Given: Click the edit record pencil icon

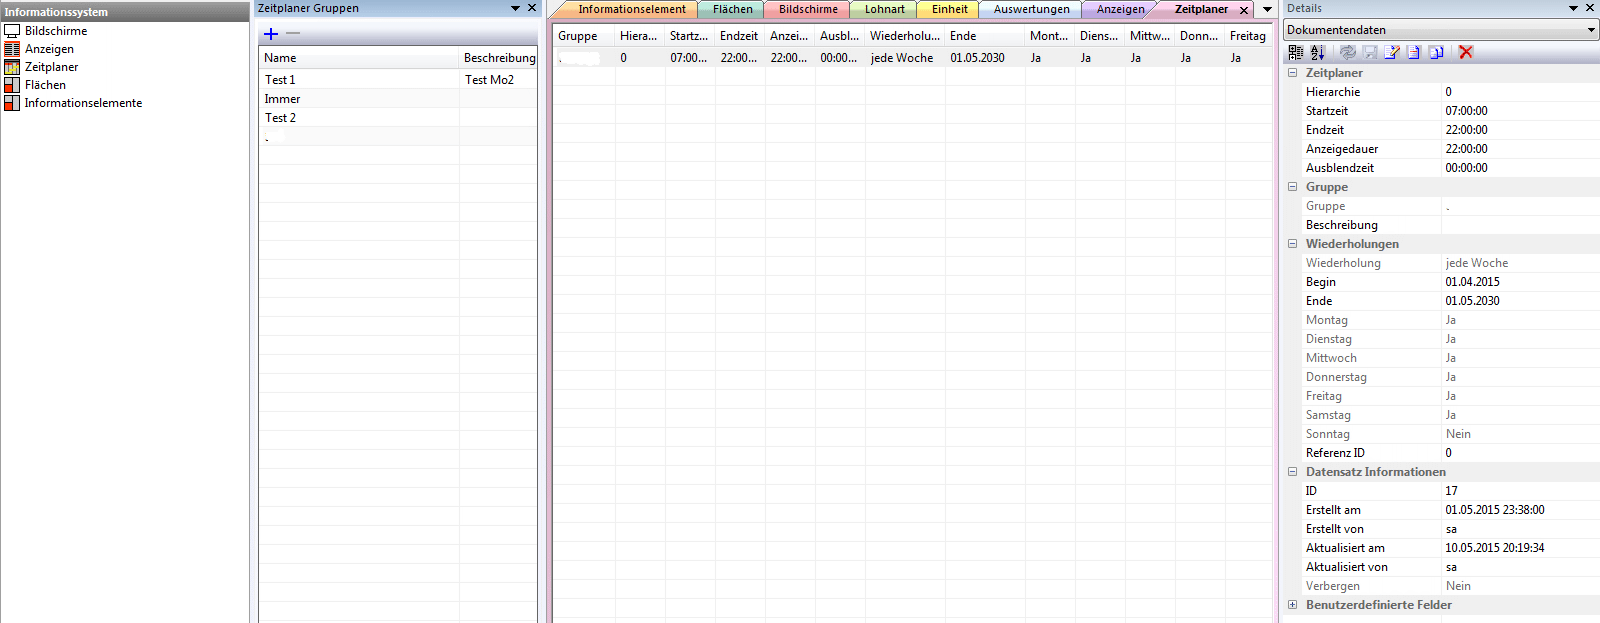Looking at the screenshot, I should click(x=1391, y=52).
